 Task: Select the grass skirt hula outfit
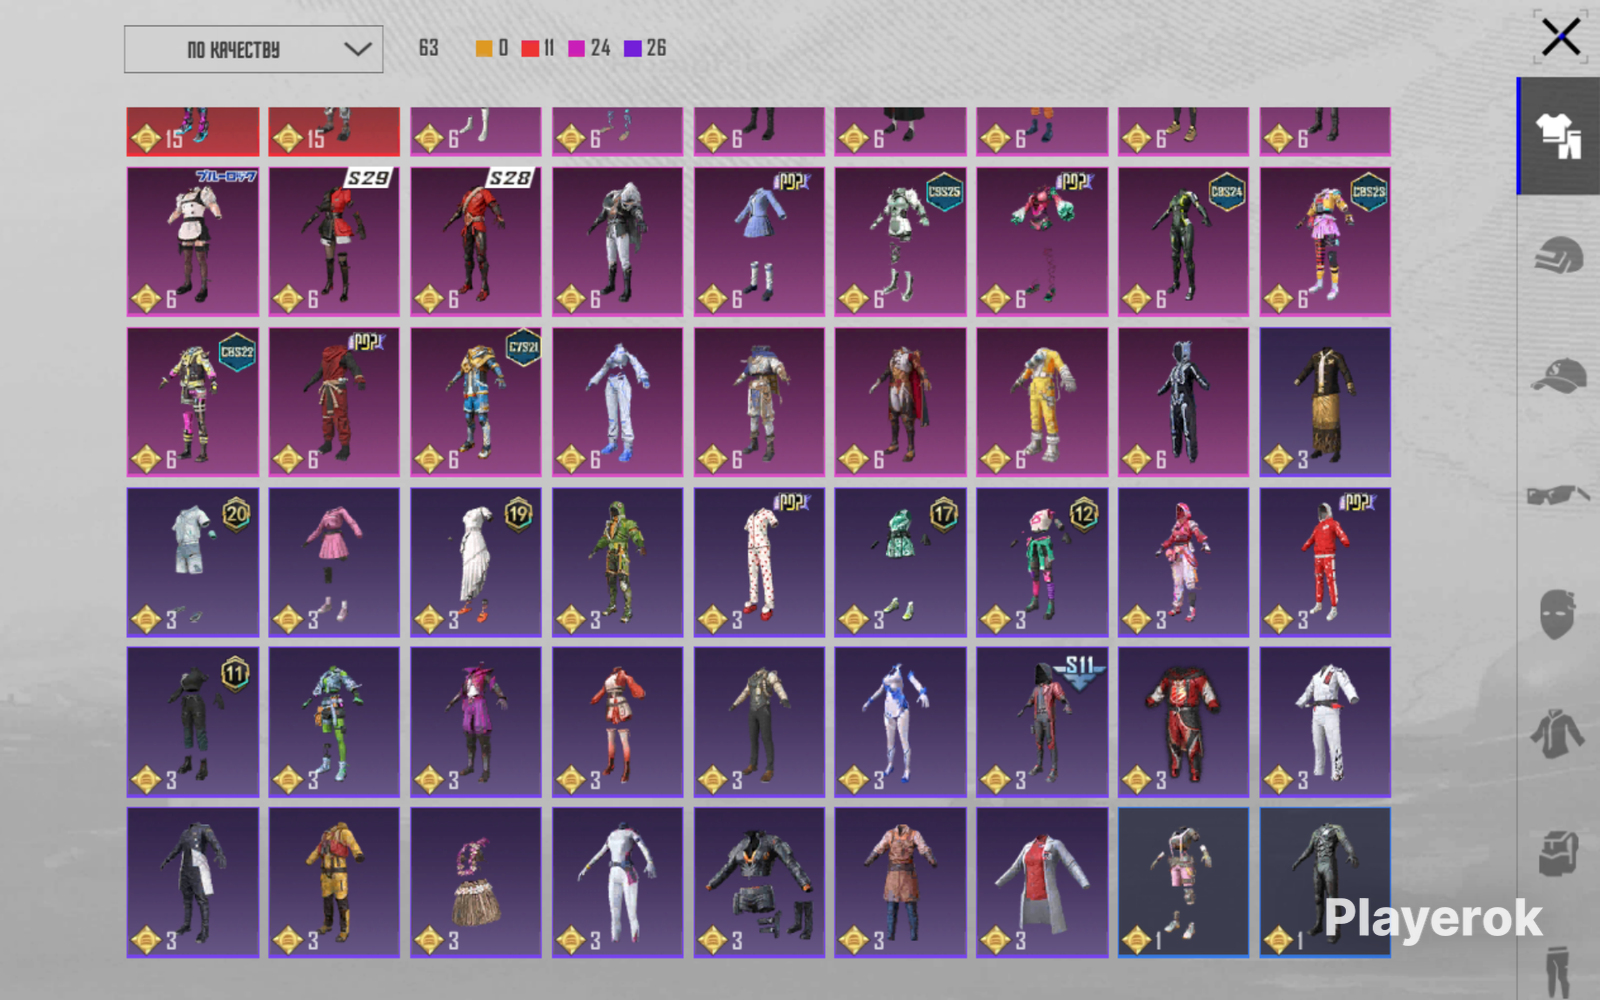[476, 883]
